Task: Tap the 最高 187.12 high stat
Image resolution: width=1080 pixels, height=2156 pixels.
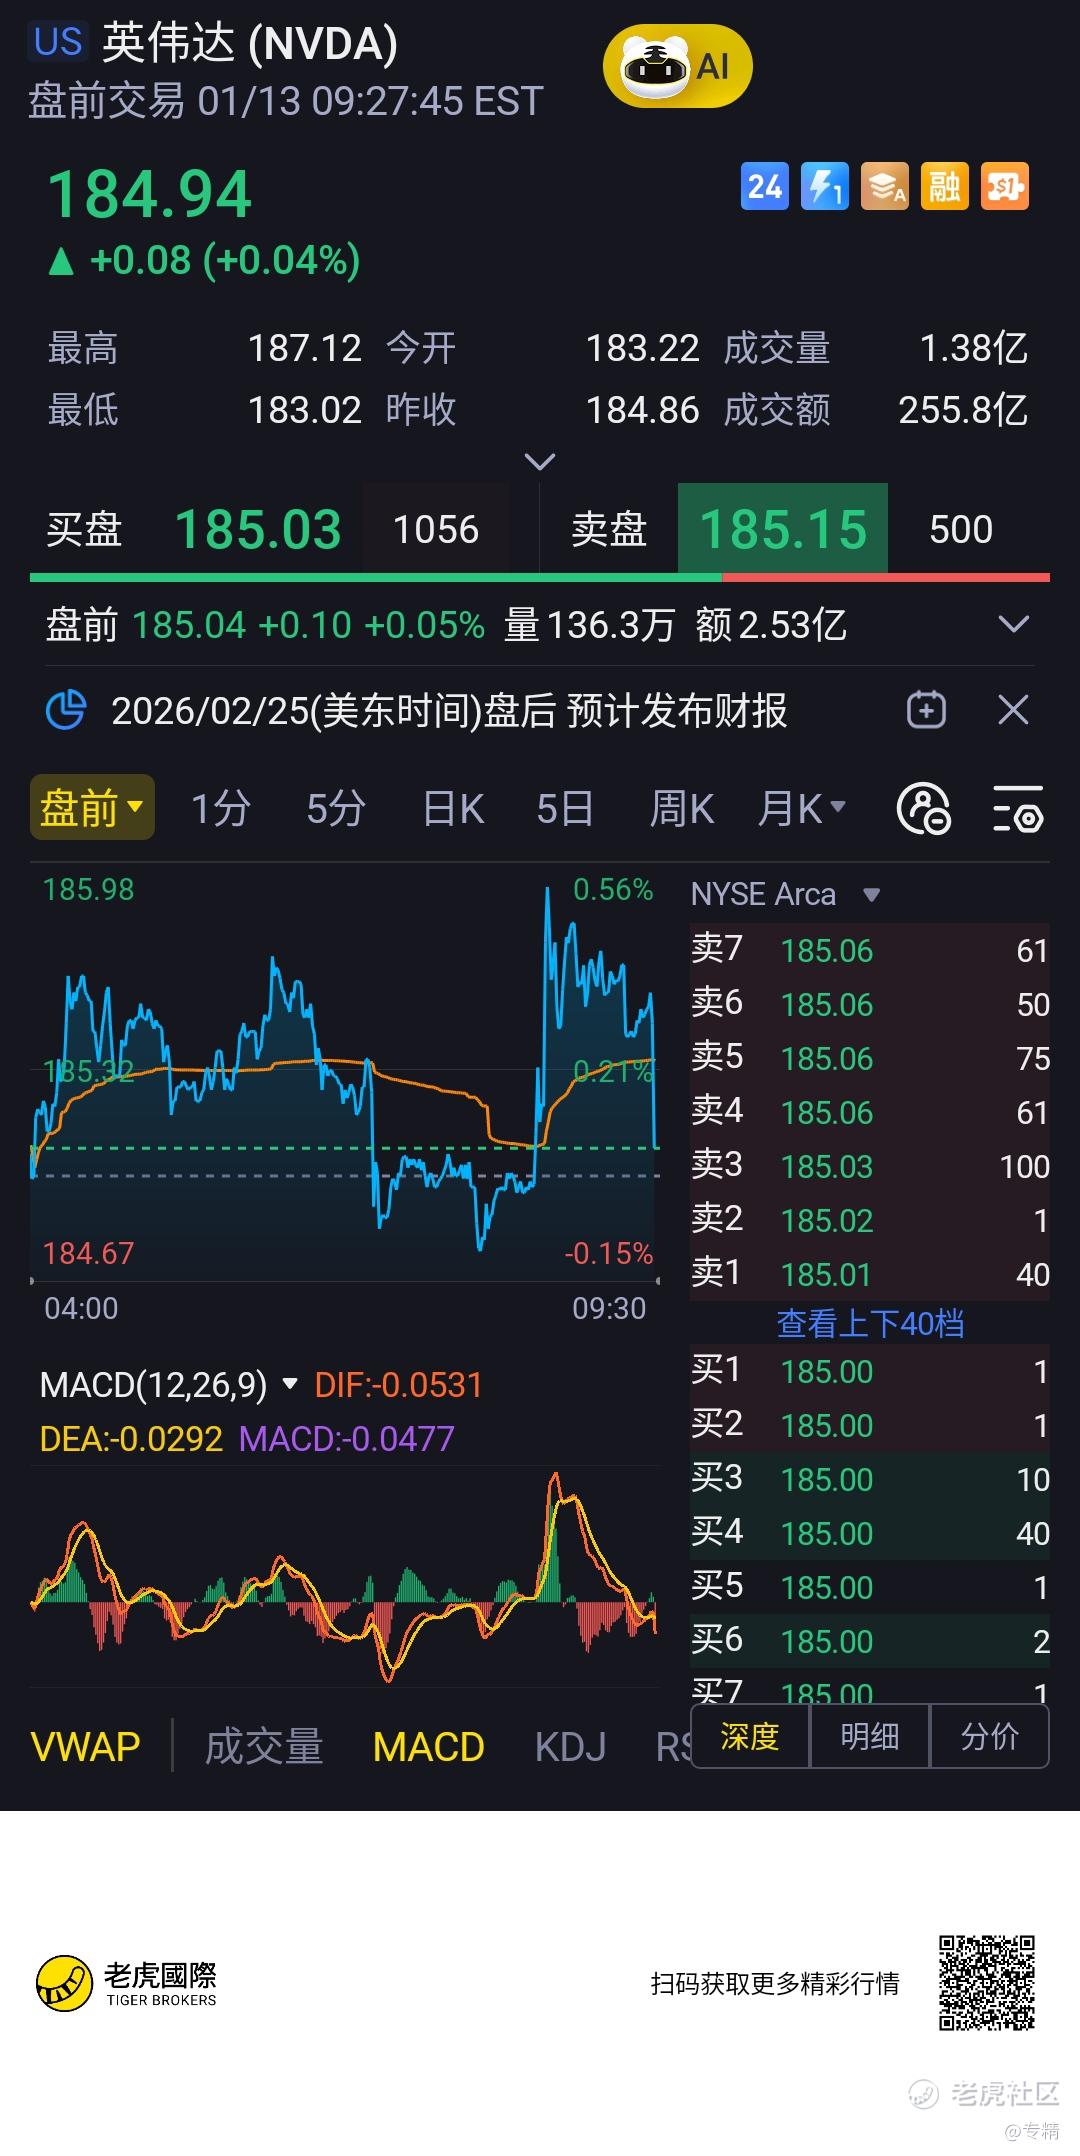Action: tap(205, 348)
